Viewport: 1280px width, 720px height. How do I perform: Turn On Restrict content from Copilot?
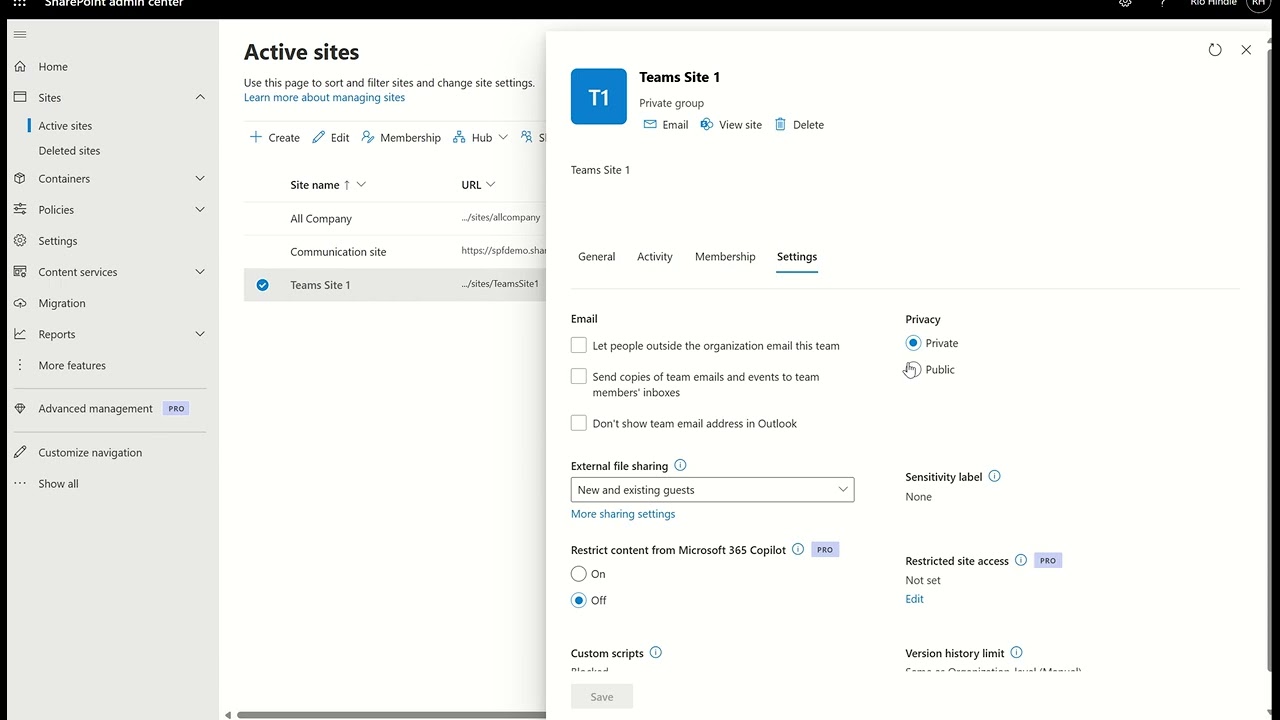pyautogui.click(x=579, y=574)
